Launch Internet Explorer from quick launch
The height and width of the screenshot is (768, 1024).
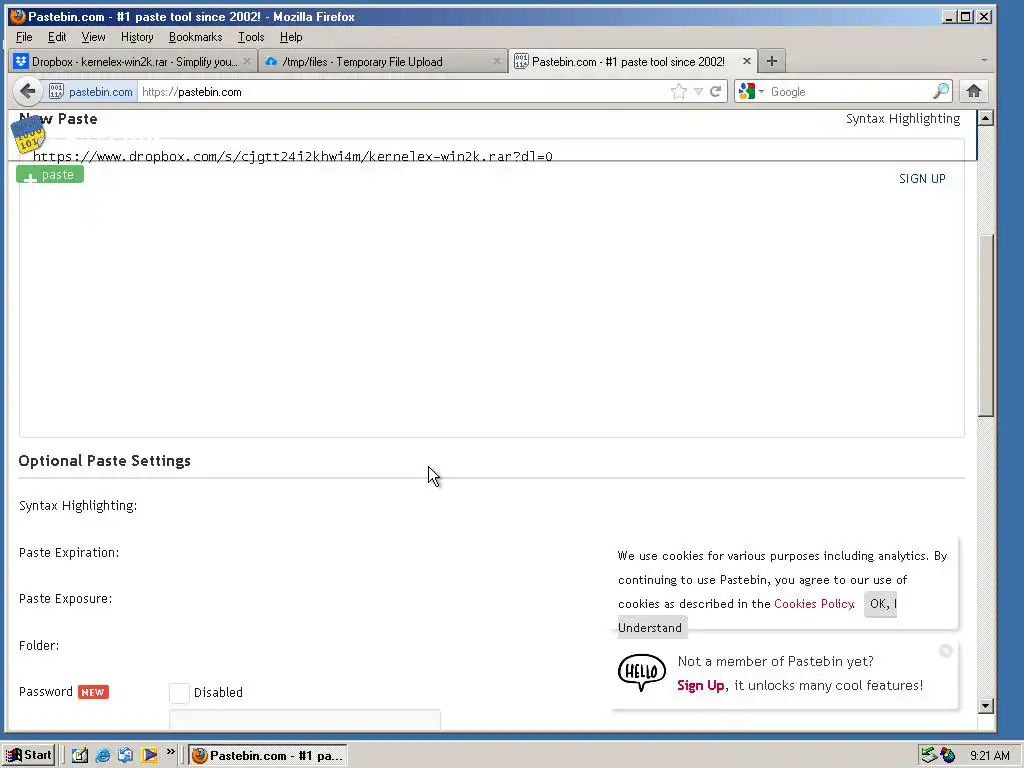pyautogui.click(x=103, y=755)
